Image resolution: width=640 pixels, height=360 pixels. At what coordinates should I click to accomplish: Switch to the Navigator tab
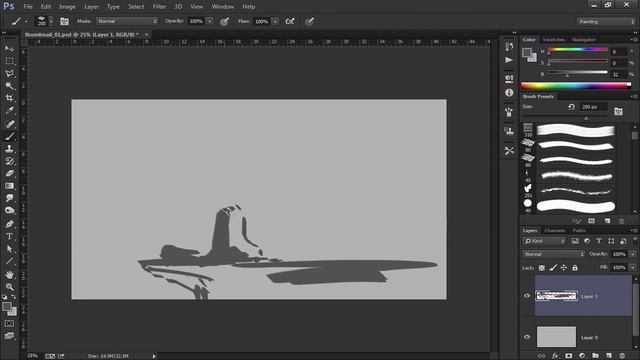coord(584,40)
